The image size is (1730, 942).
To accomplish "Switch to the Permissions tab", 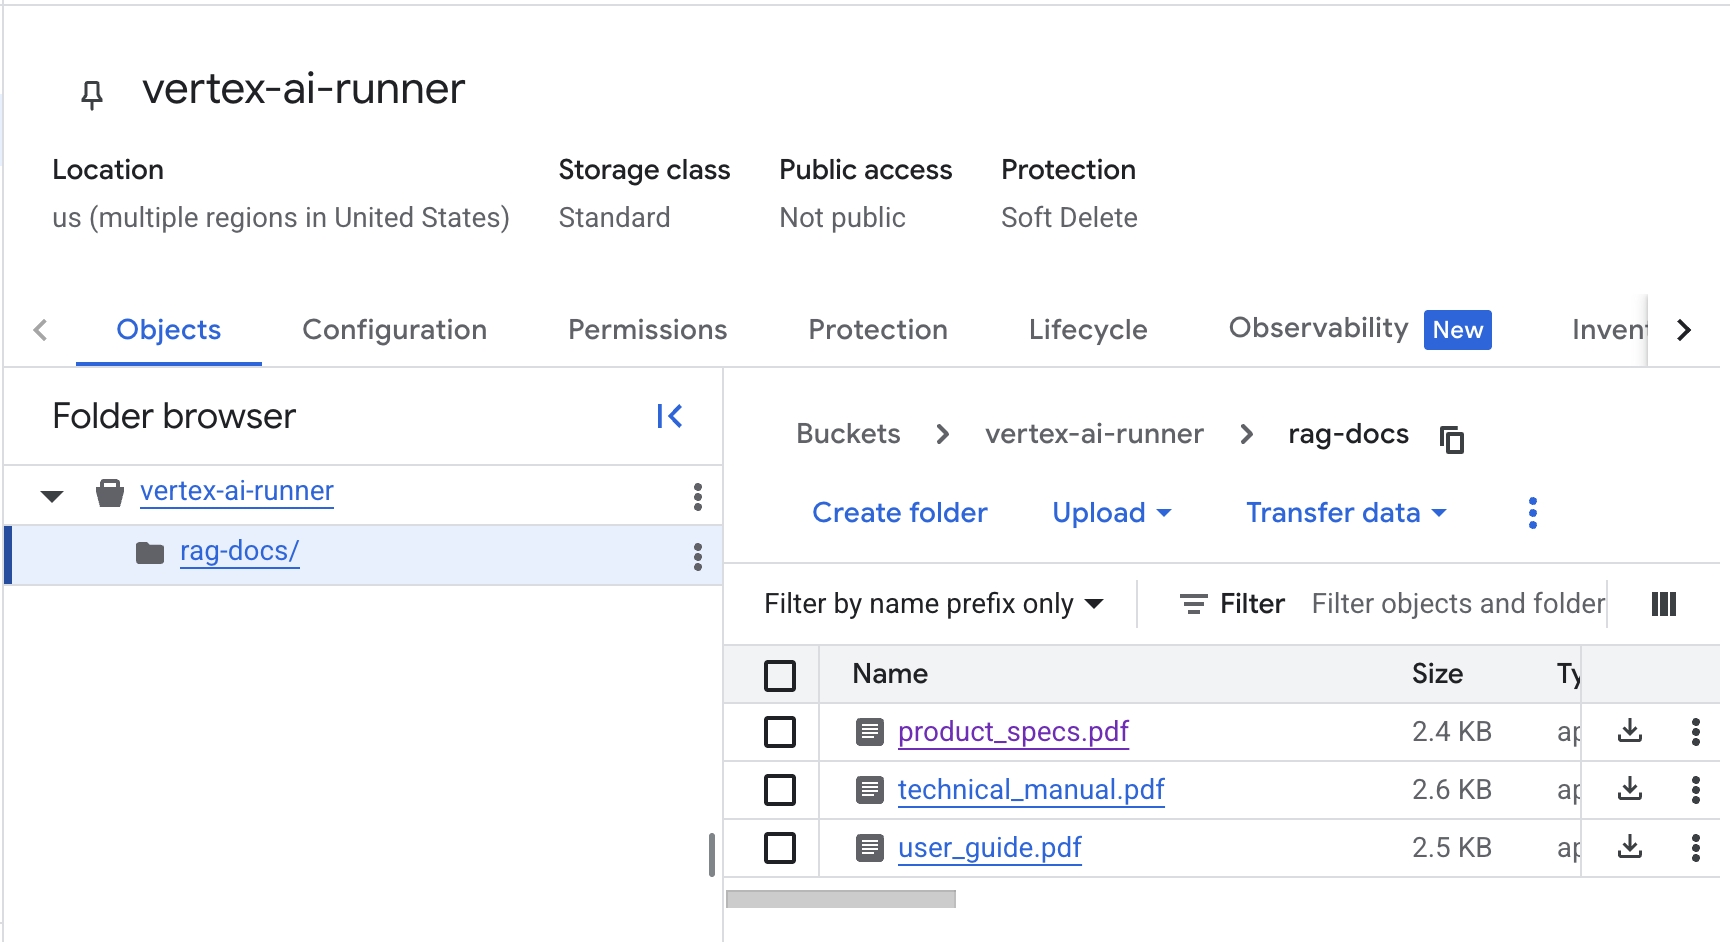I will point(647,330).
